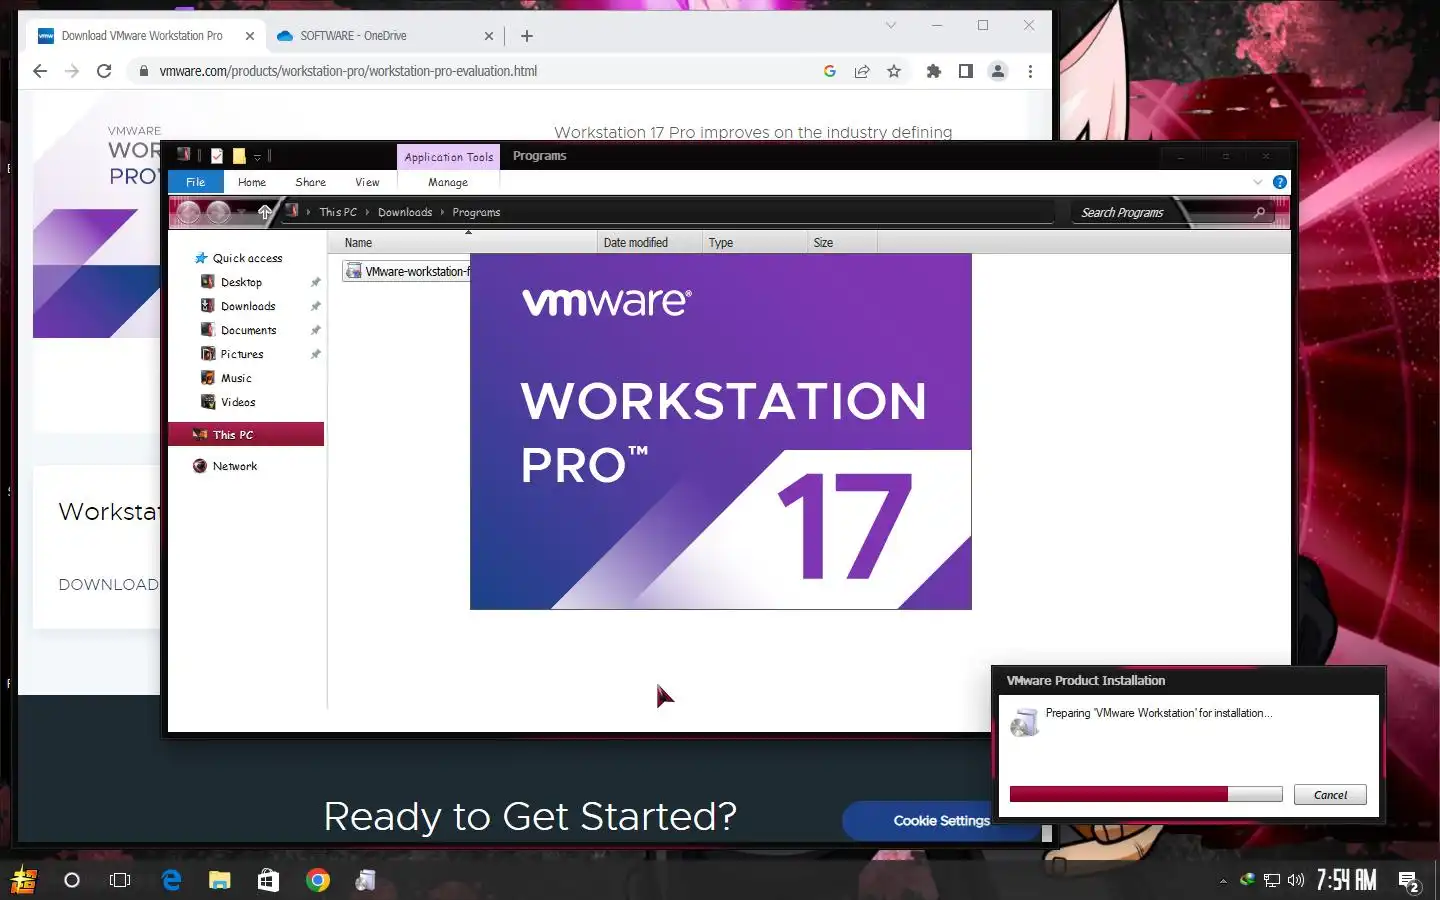Bookmark this page with the star icon
The image size is (1440, 900).
coord(894,71)
